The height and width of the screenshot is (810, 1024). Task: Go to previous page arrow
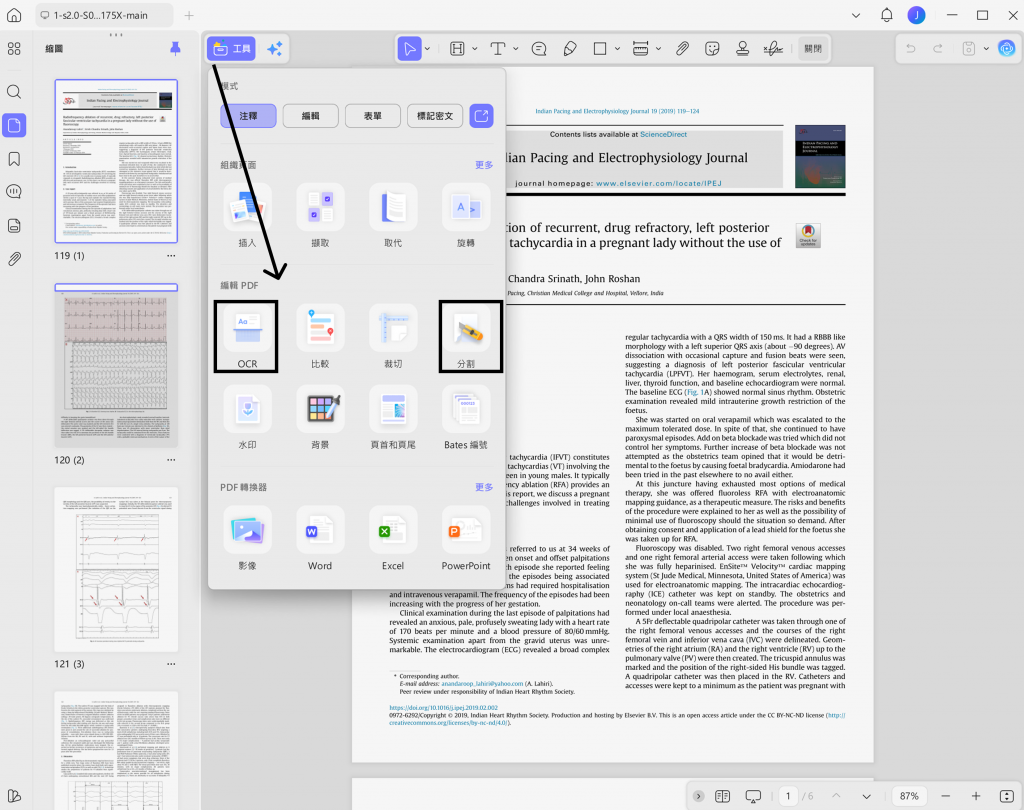tap(836, 796)
